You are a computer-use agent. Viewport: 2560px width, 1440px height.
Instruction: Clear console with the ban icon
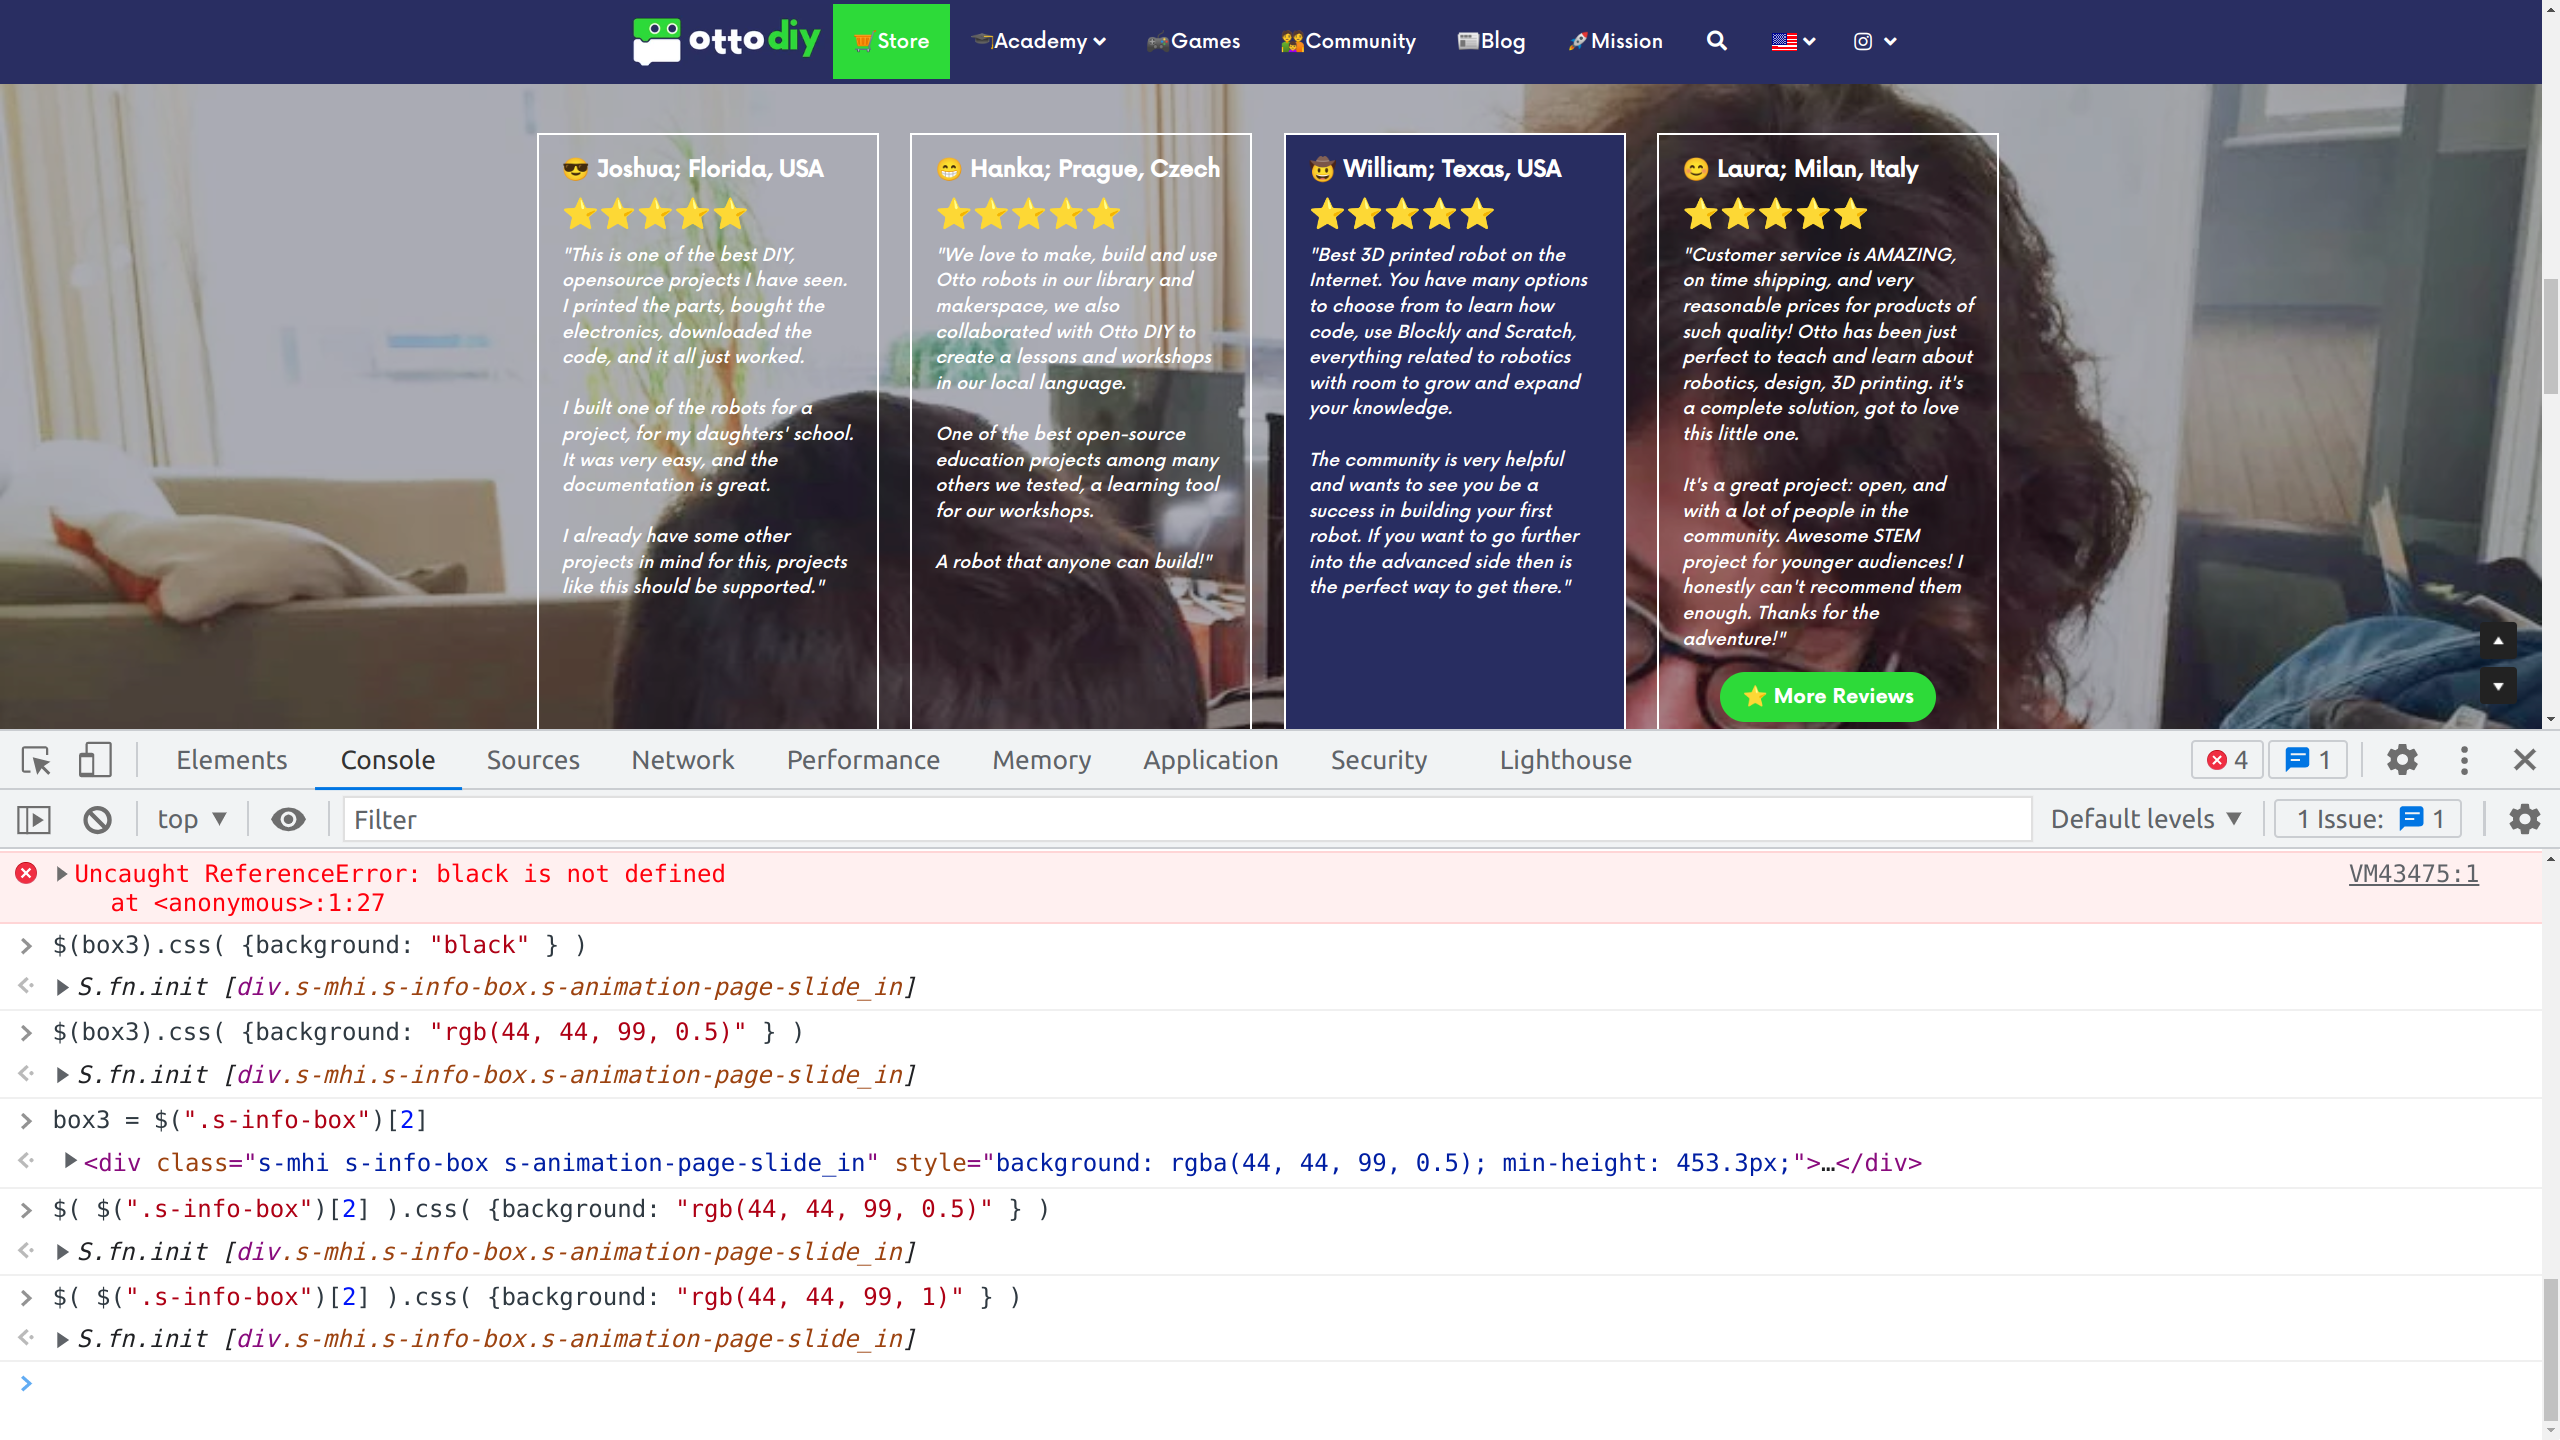pos(97,820)
